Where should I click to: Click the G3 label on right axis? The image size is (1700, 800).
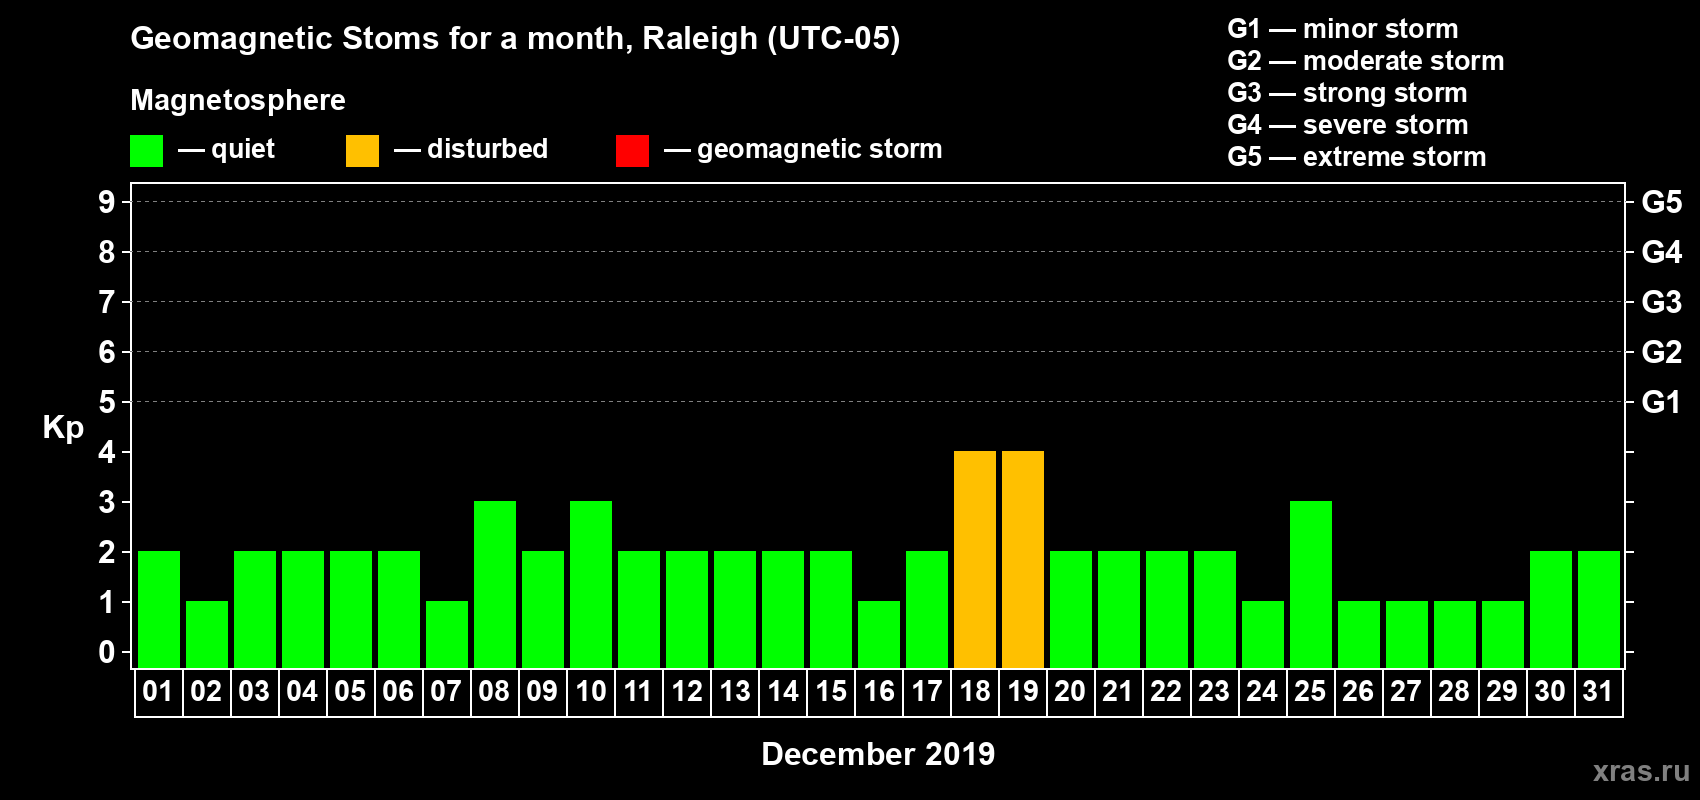pyautogui.click(x=1662, y=302)
